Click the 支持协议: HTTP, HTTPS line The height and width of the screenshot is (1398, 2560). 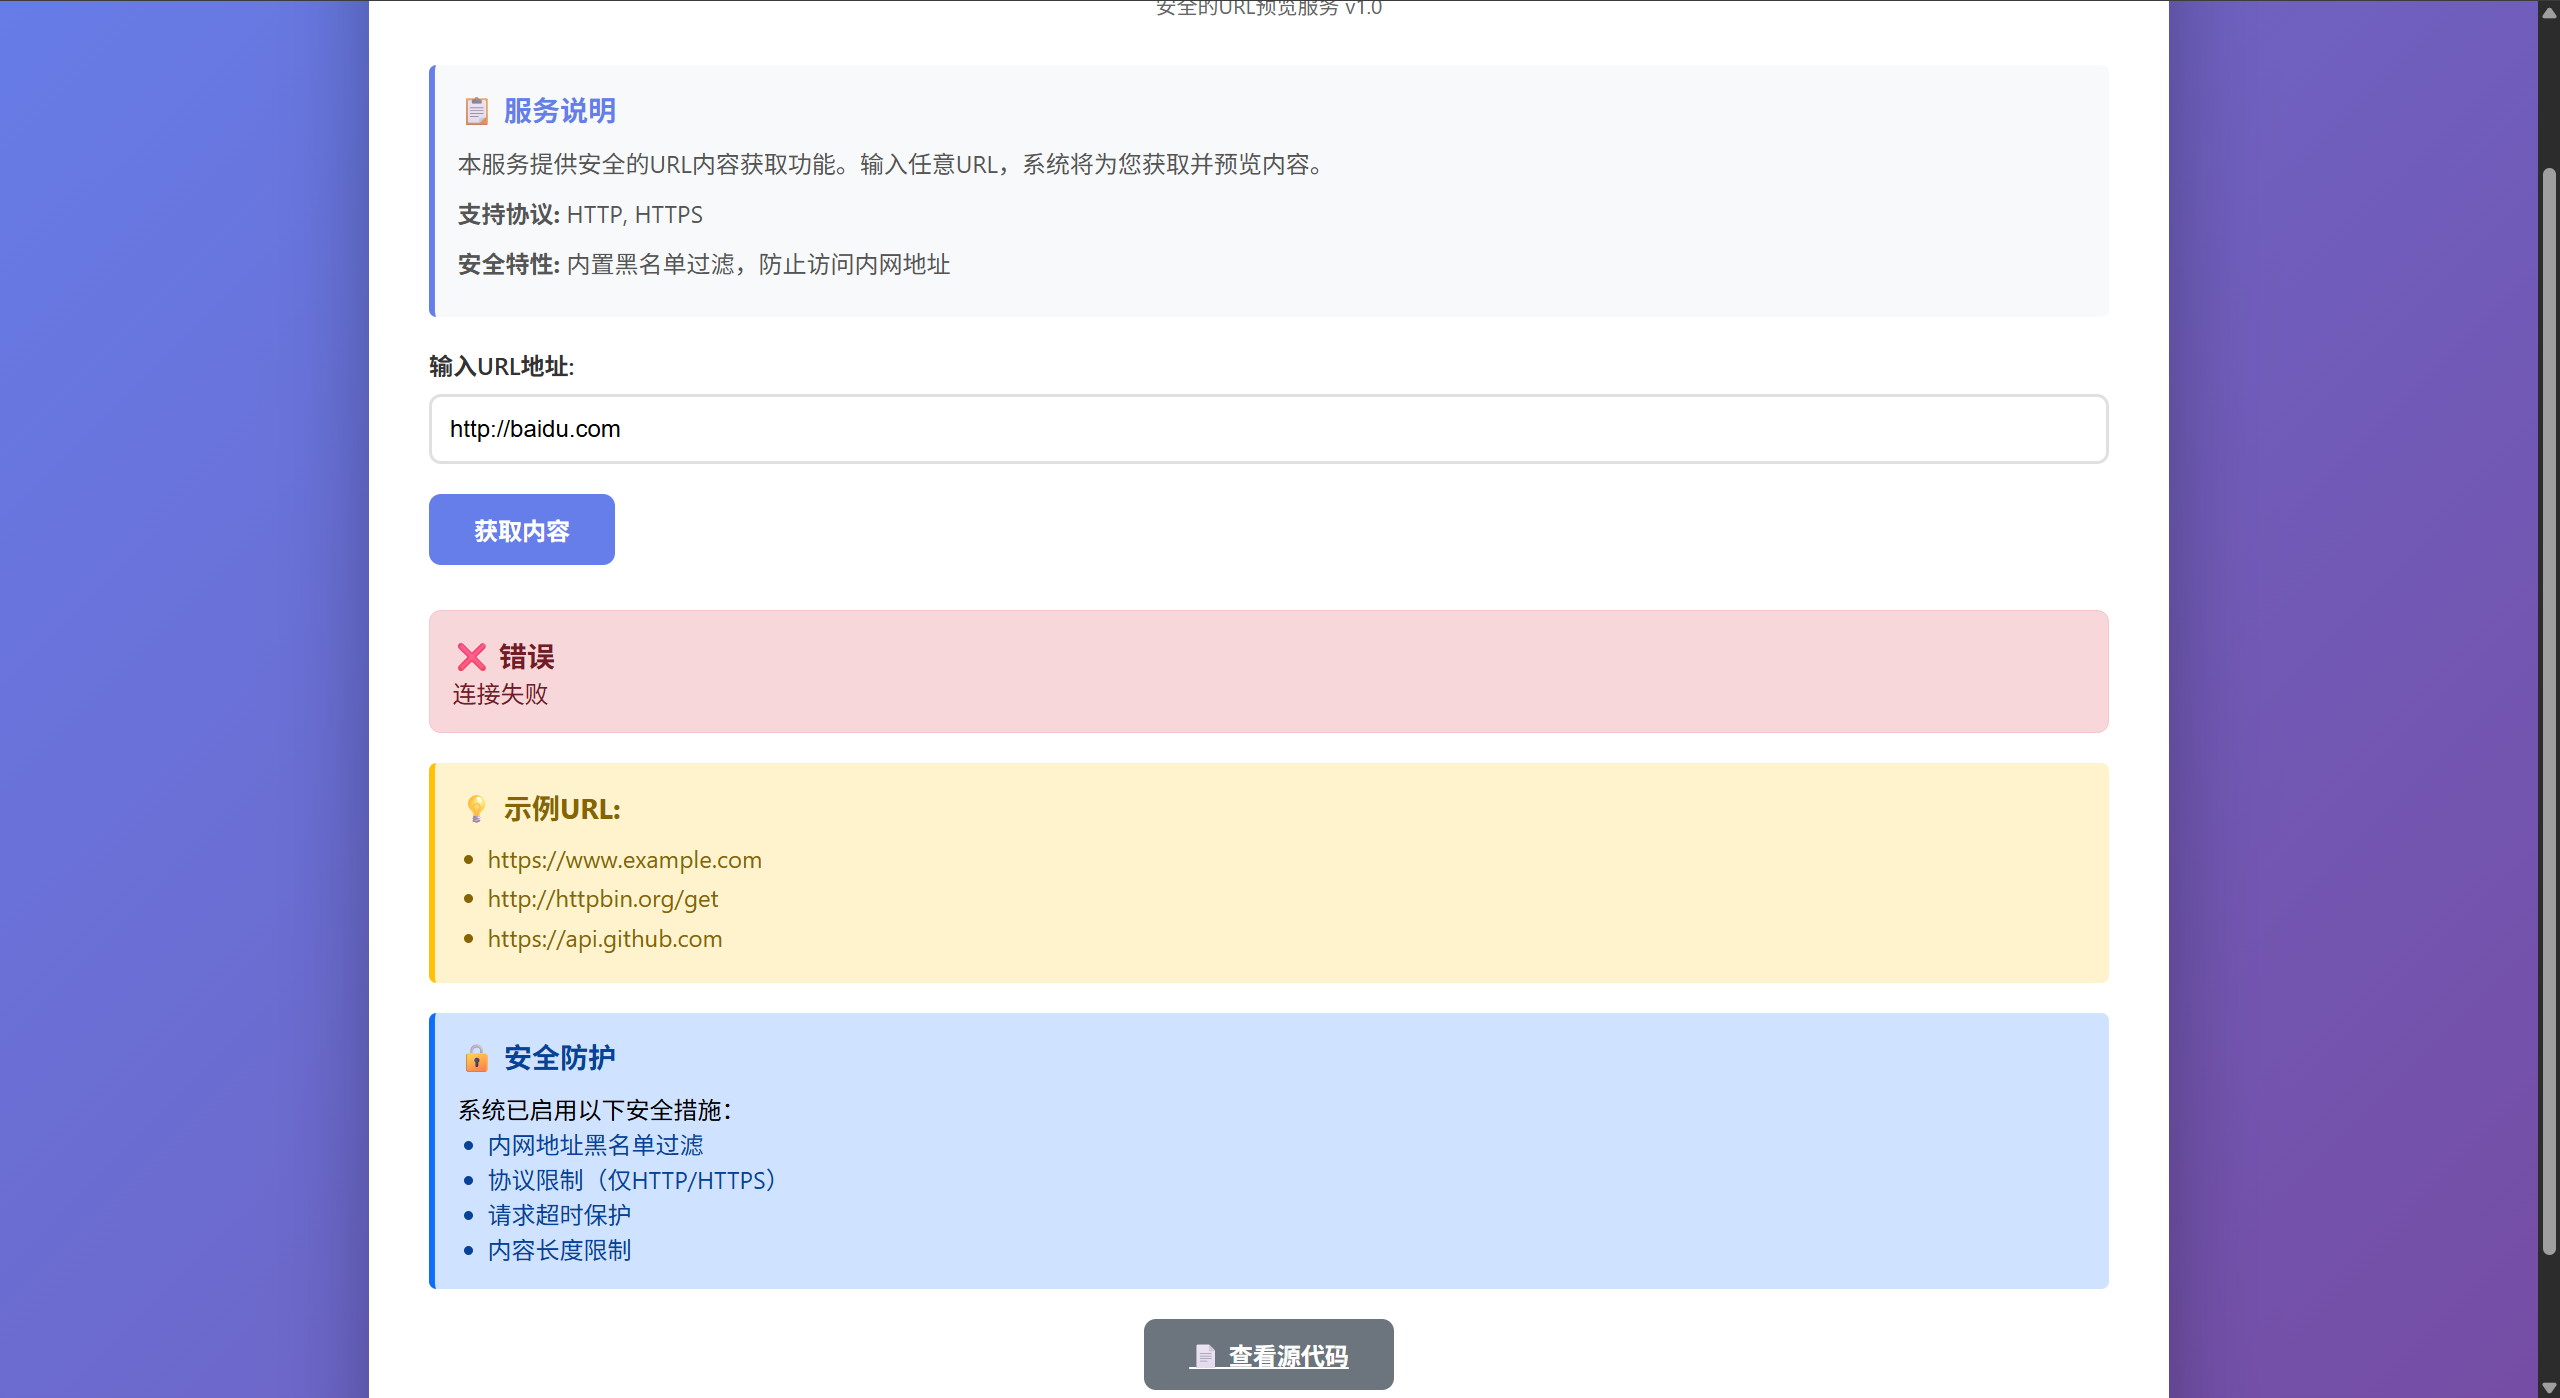click(580, 215)
